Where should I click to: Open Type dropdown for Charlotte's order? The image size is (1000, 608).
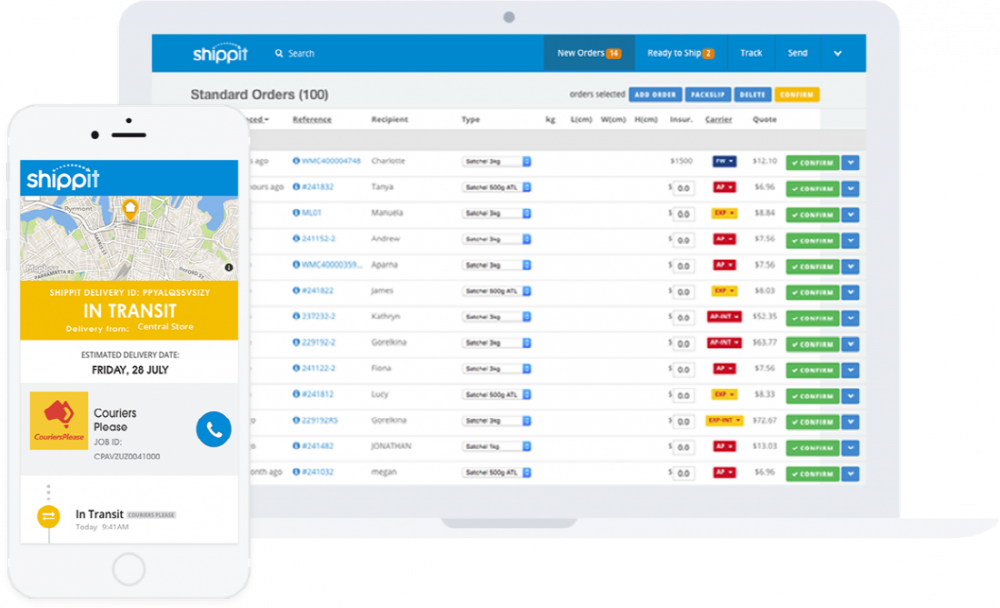coord(496,161)
